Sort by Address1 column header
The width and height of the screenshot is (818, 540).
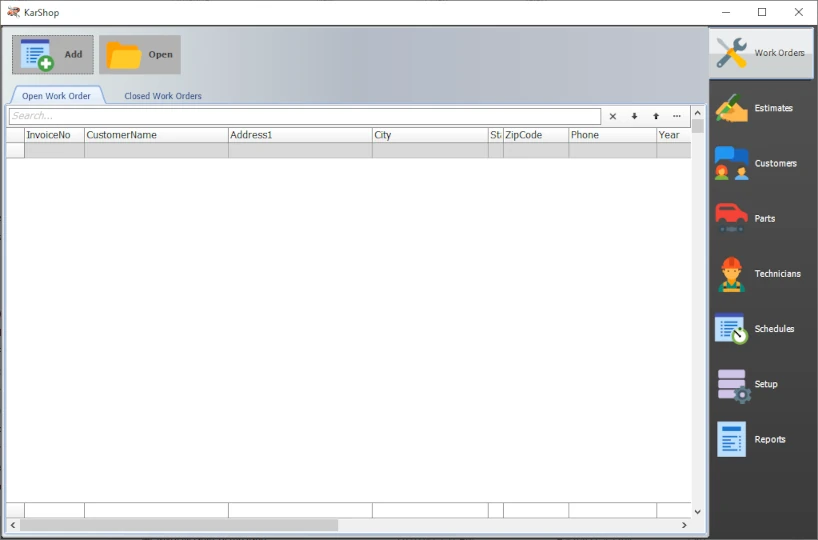point(300,135)
